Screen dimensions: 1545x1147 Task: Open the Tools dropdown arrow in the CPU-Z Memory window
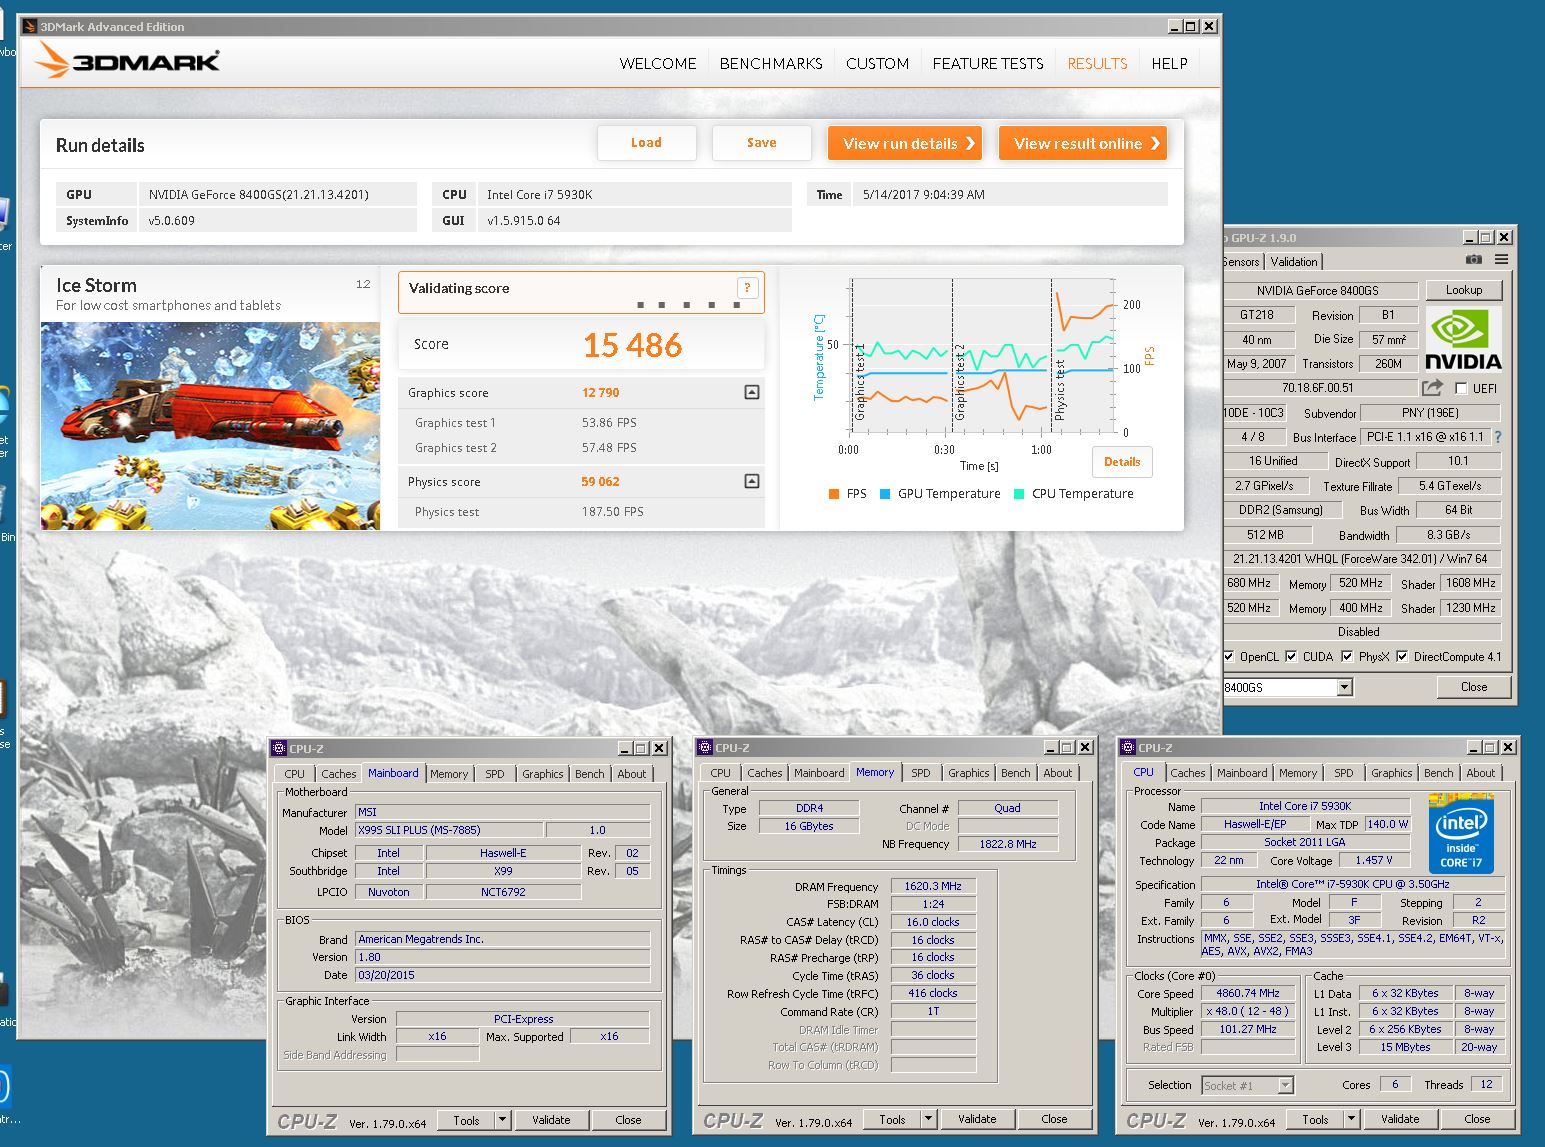(x=929, y=1119)
